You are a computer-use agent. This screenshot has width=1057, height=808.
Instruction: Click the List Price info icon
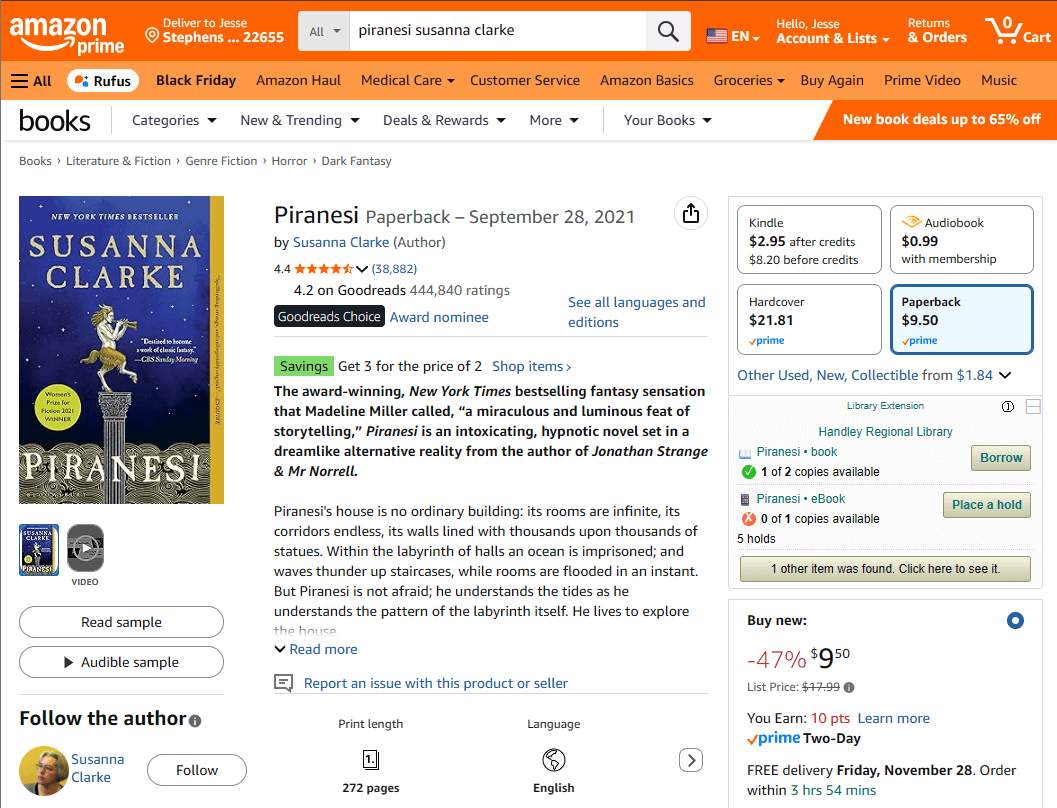[x=849, y=687]
